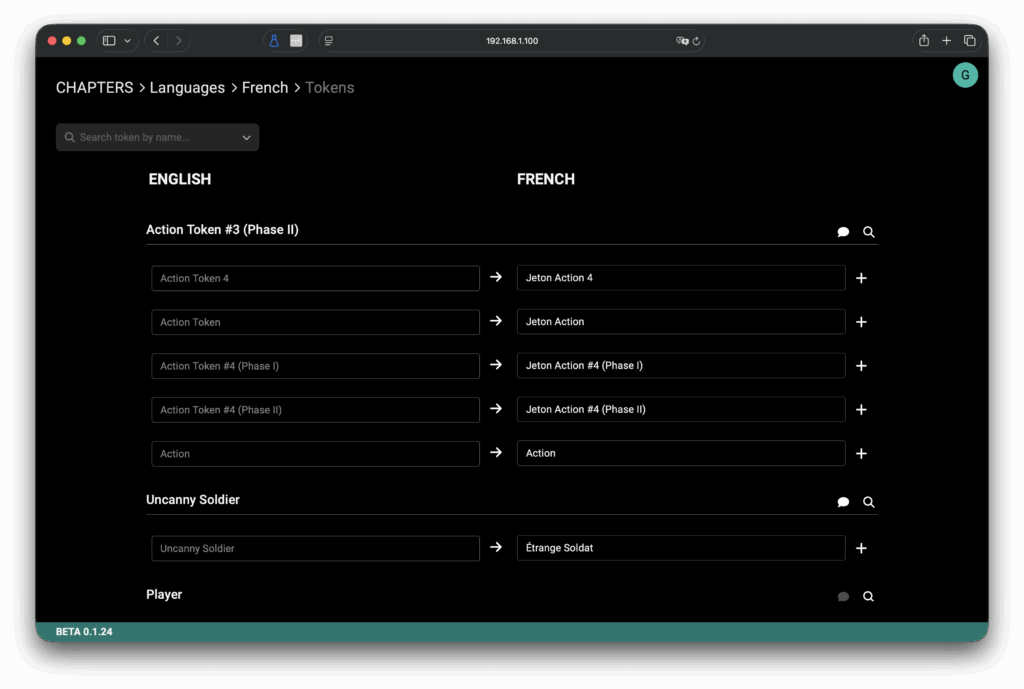This screenshot has width=1024, height=689.
Task: Add translation with plus next to Jeton Action 4
Action: [861, 278]
